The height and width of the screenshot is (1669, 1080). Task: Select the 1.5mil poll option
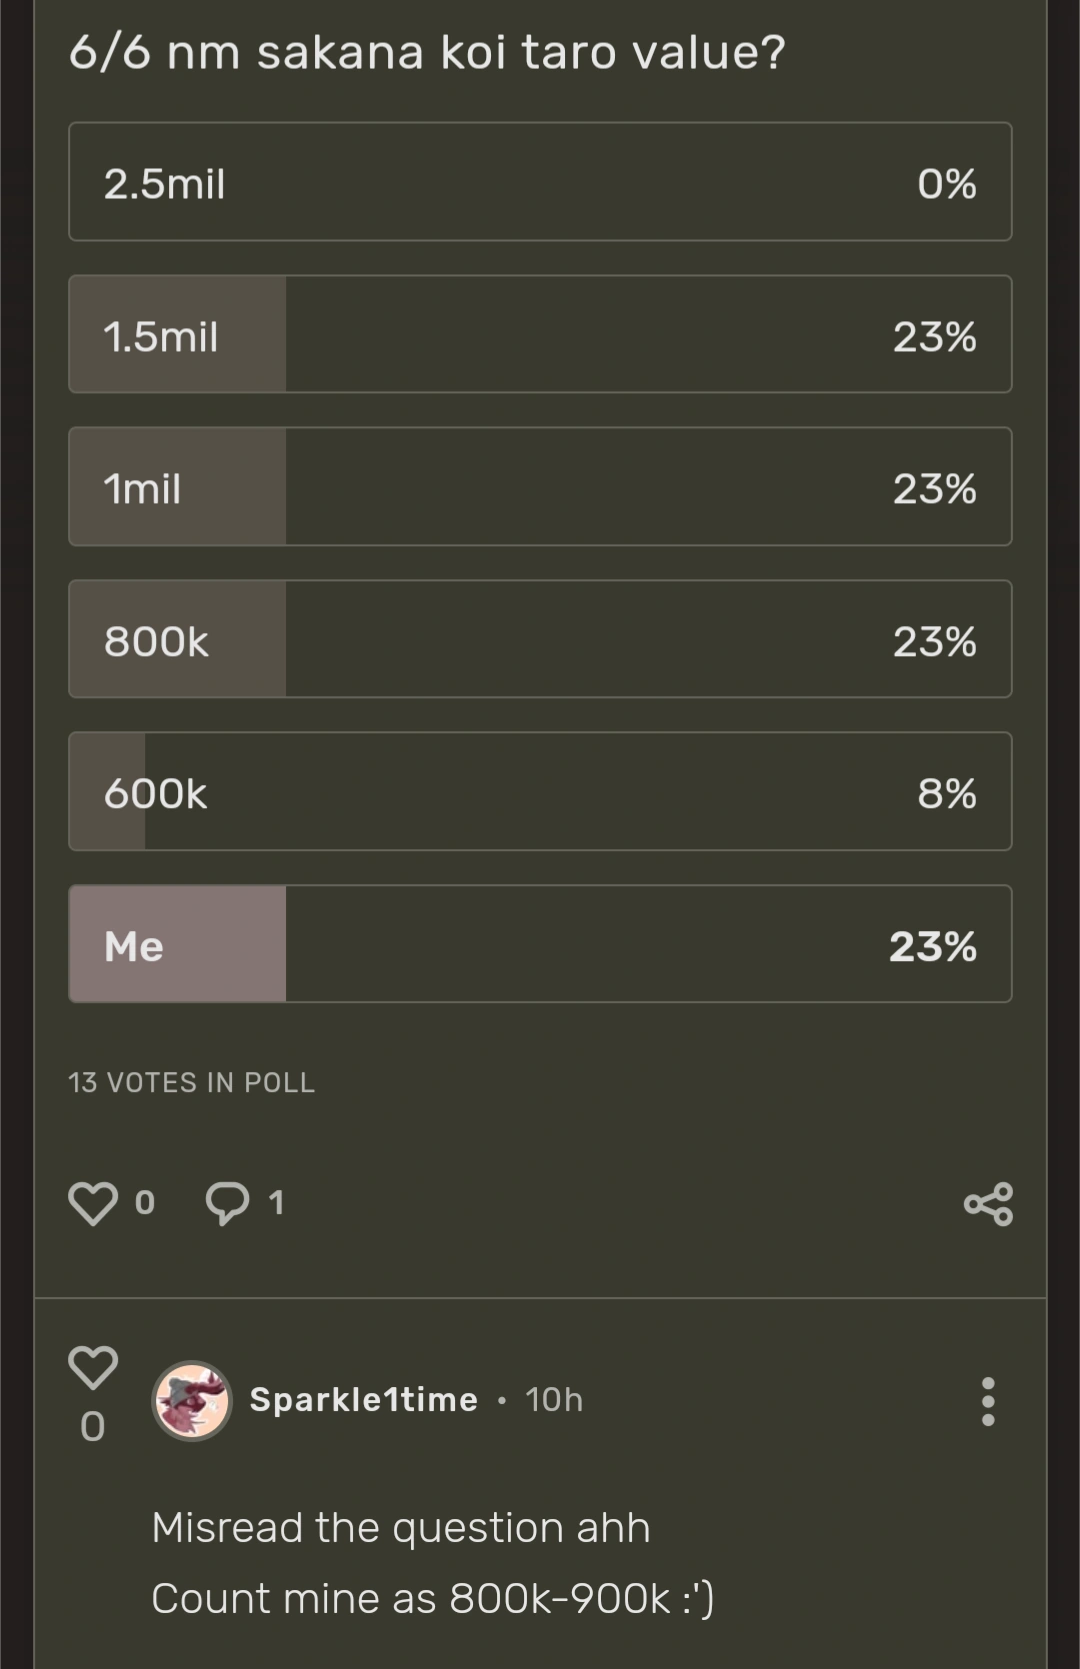(x=540, y=335)
